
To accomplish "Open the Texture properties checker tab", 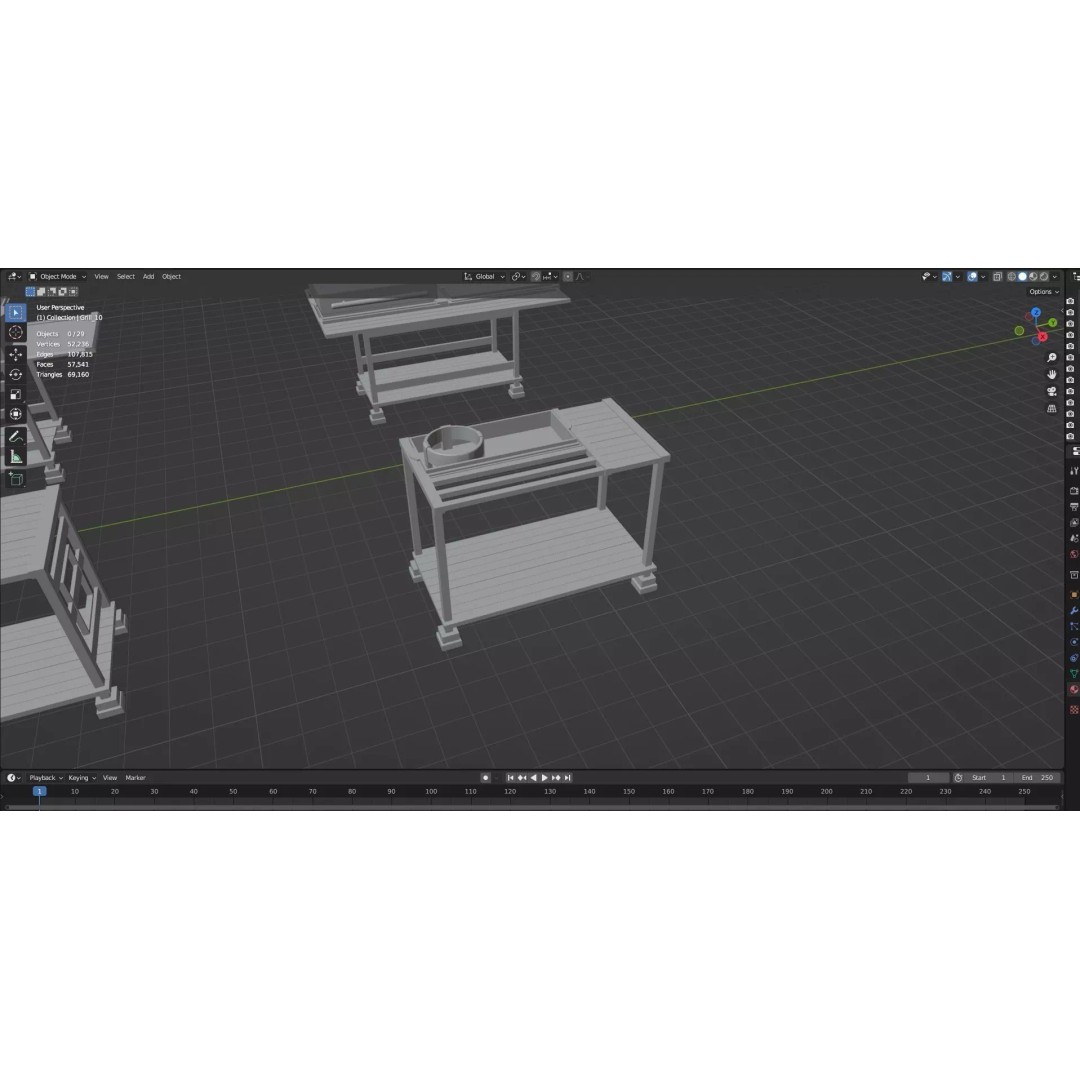I will click(1074, 709).
